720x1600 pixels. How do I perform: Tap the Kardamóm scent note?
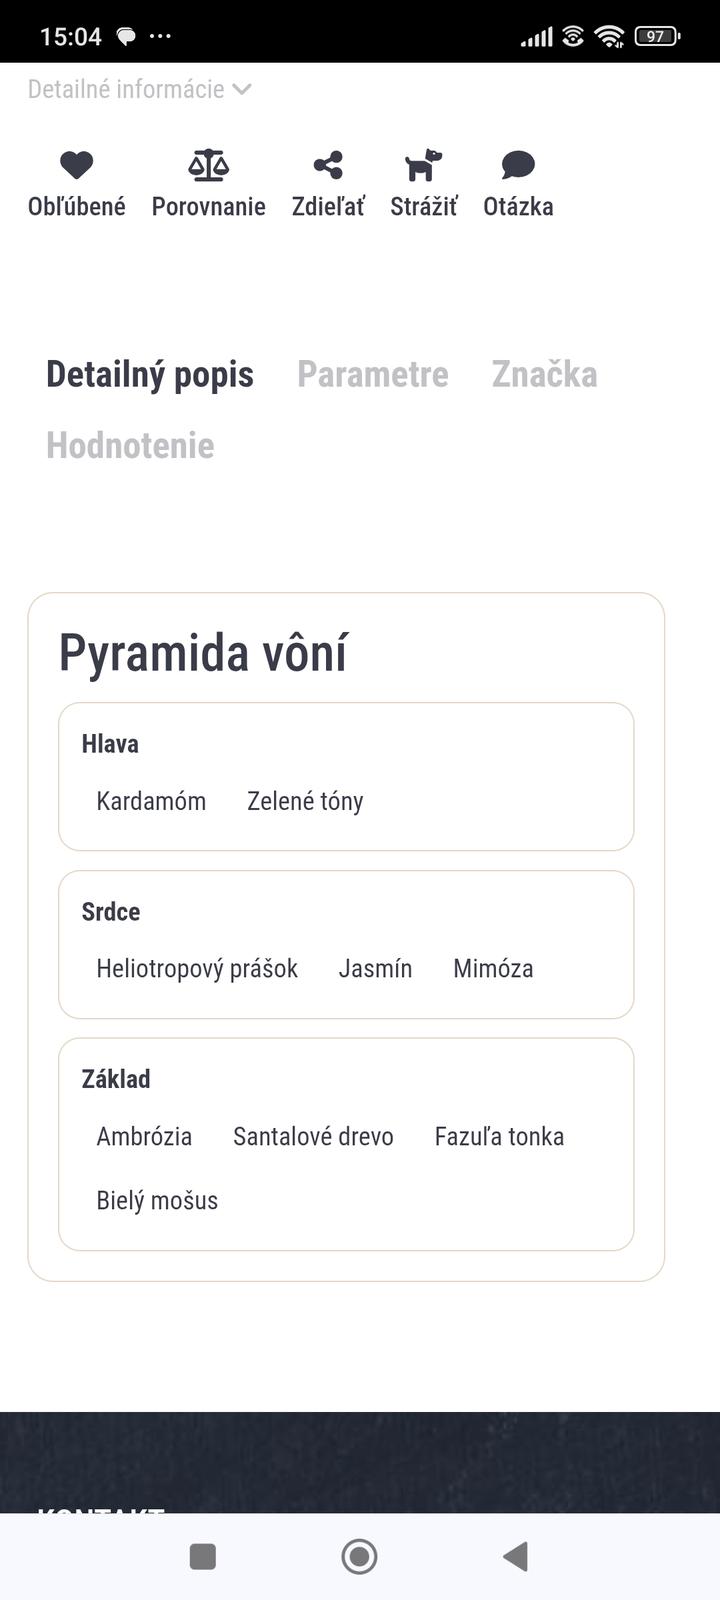tap(151, 801)
